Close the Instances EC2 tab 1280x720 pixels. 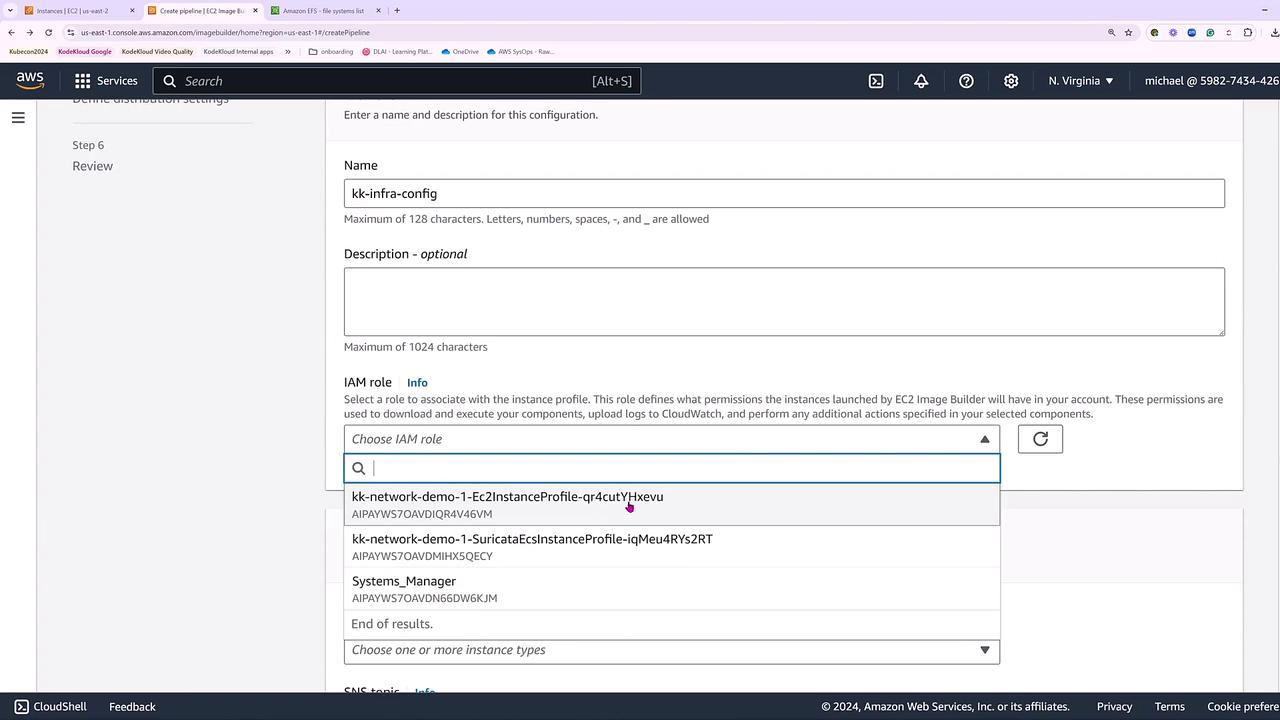point(132,11)
